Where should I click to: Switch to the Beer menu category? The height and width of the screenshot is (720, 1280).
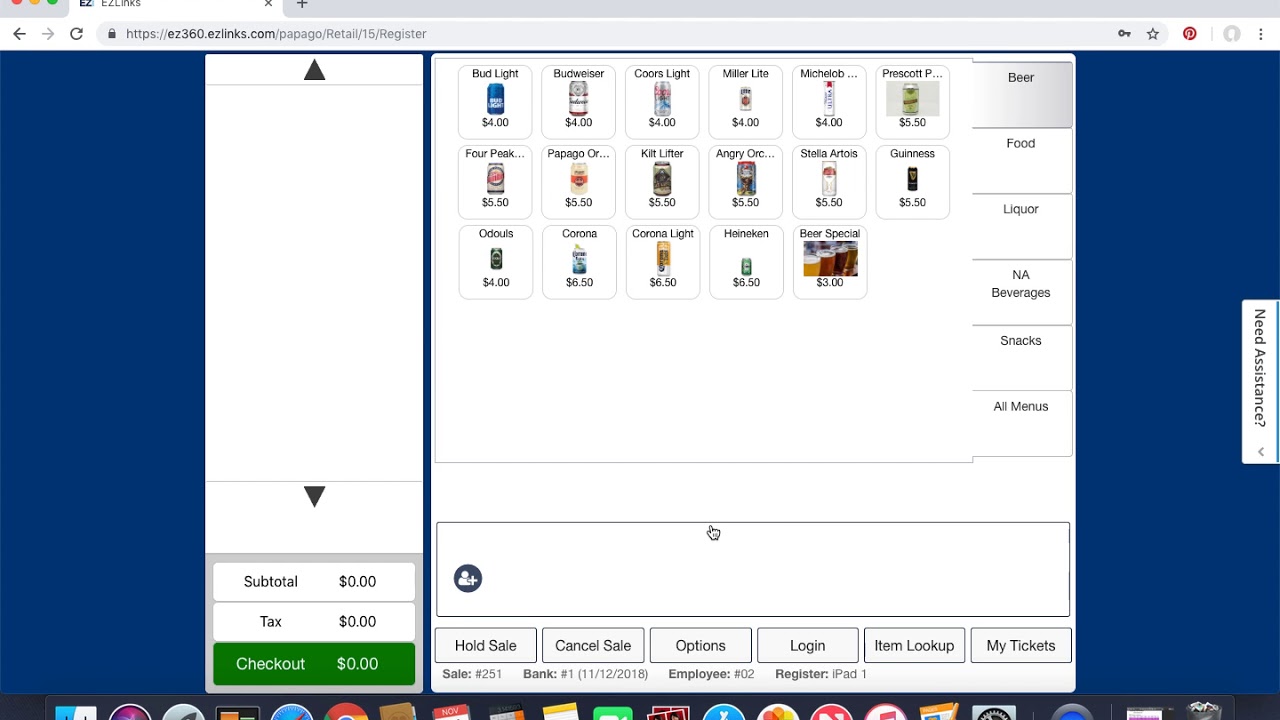[1021, 94]
